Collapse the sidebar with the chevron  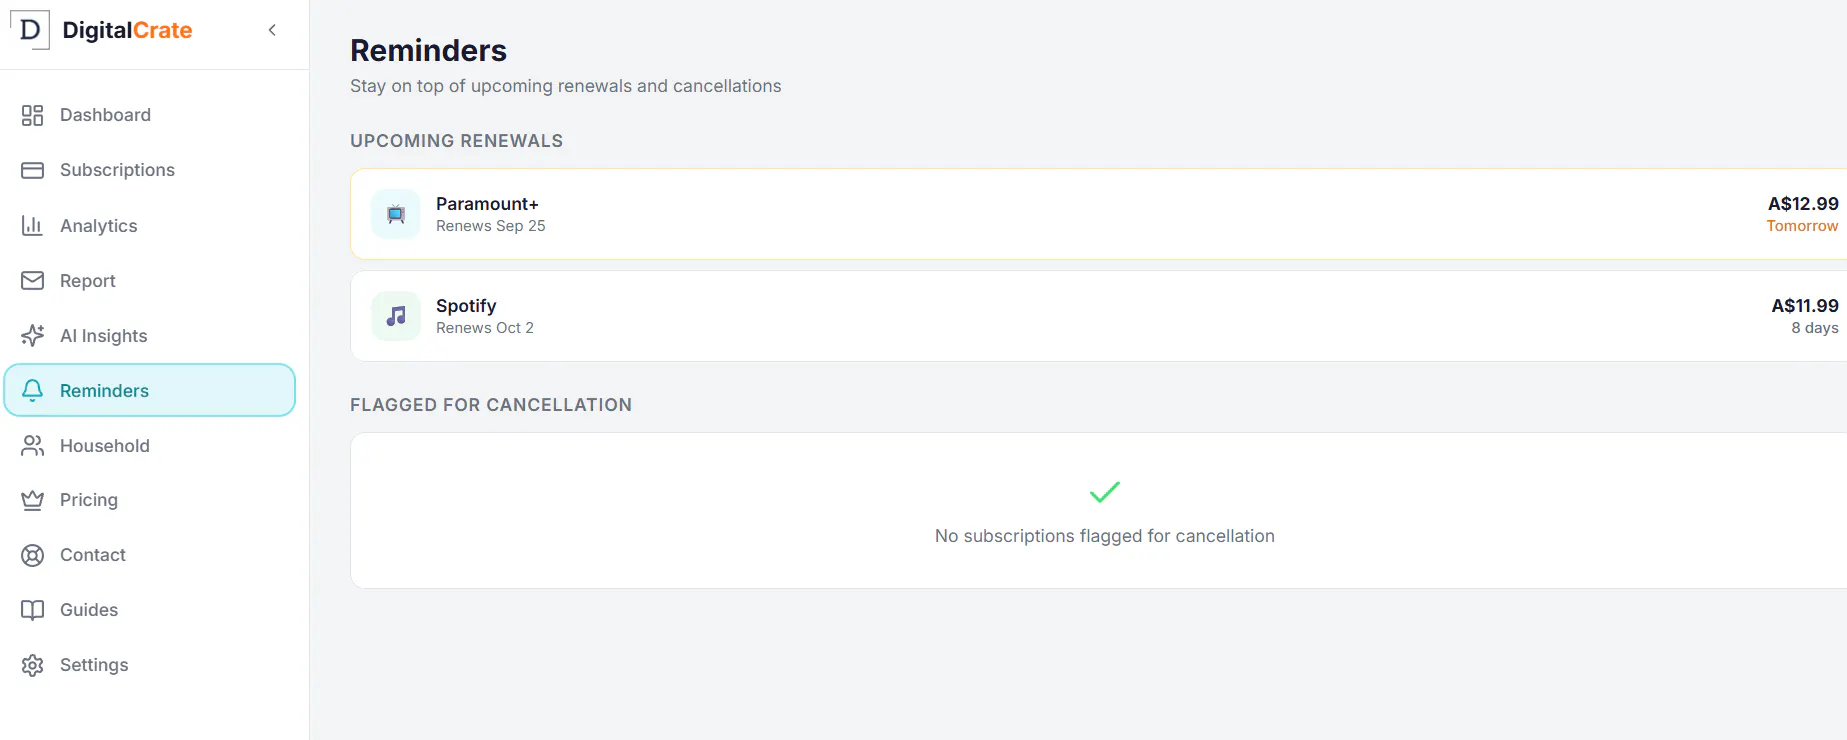(x=272, y=30)
